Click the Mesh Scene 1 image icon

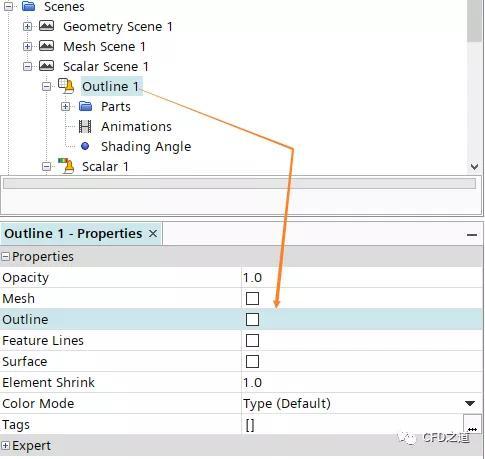tap(46, 46)
